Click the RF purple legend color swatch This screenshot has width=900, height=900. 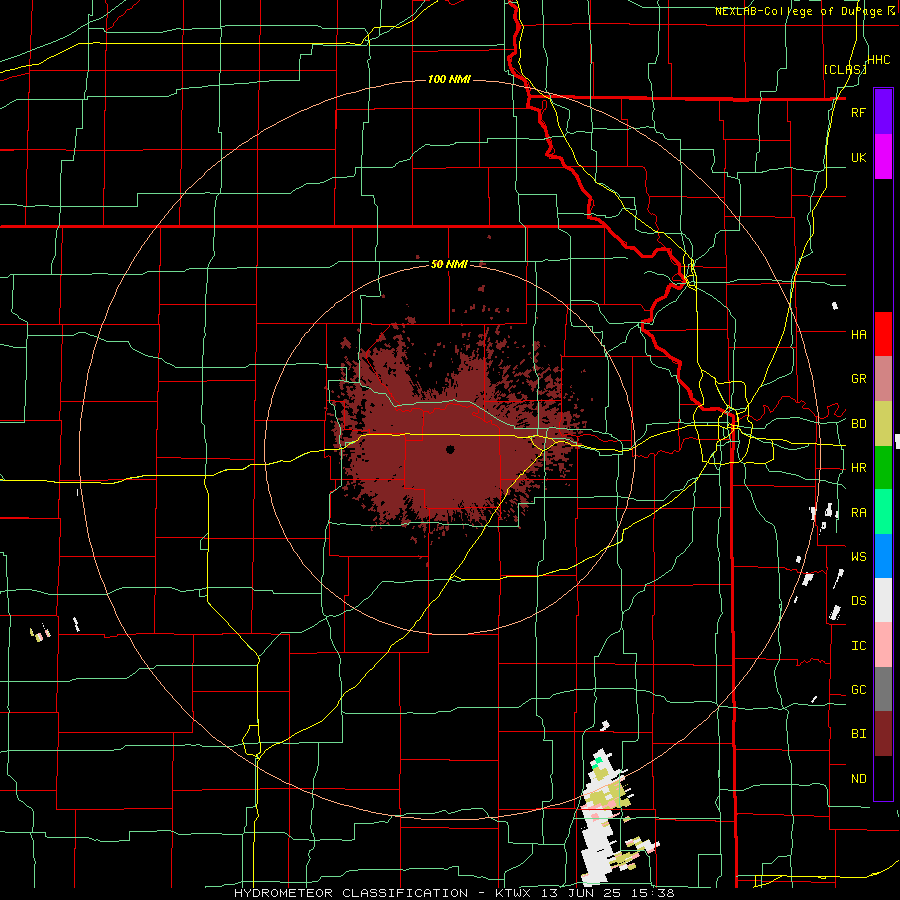(883, 112)
